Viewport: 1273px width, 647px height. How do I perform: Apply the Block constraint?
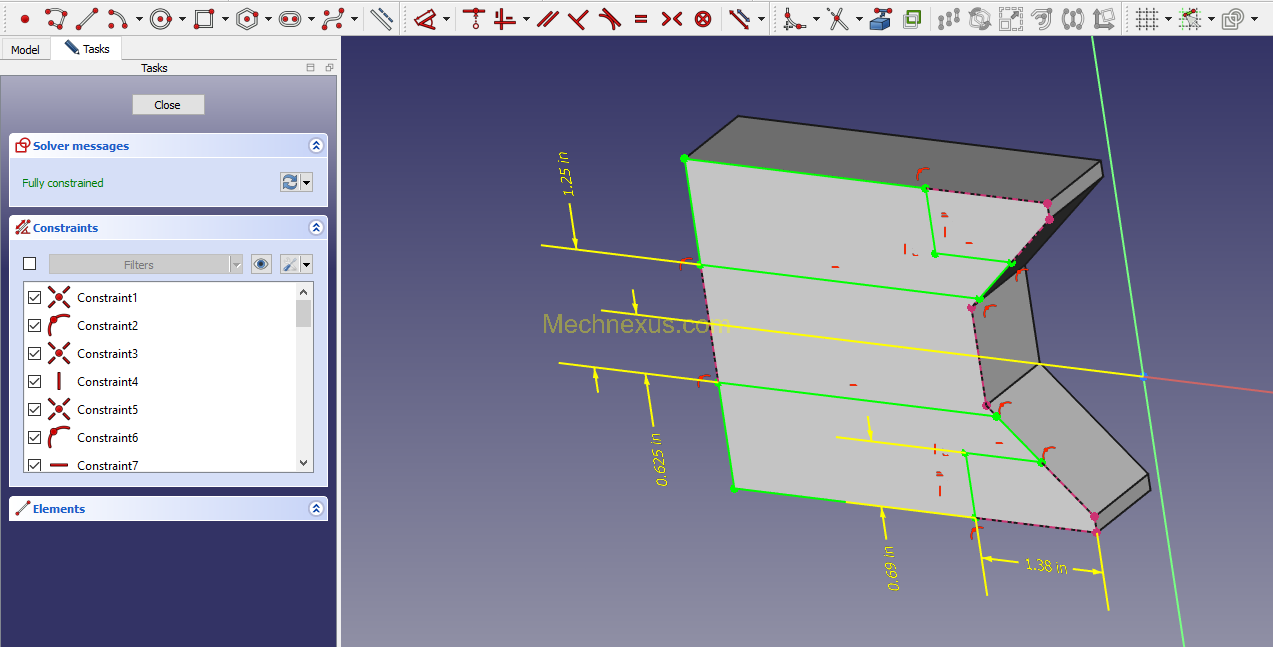(x=703, y=18)
